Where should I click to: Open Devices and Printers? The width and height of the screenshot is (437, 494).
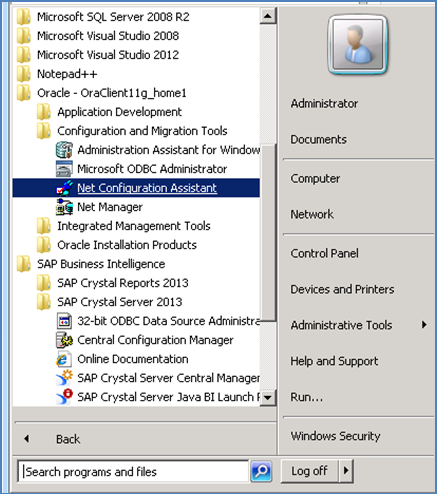click(x=342, y=289)
